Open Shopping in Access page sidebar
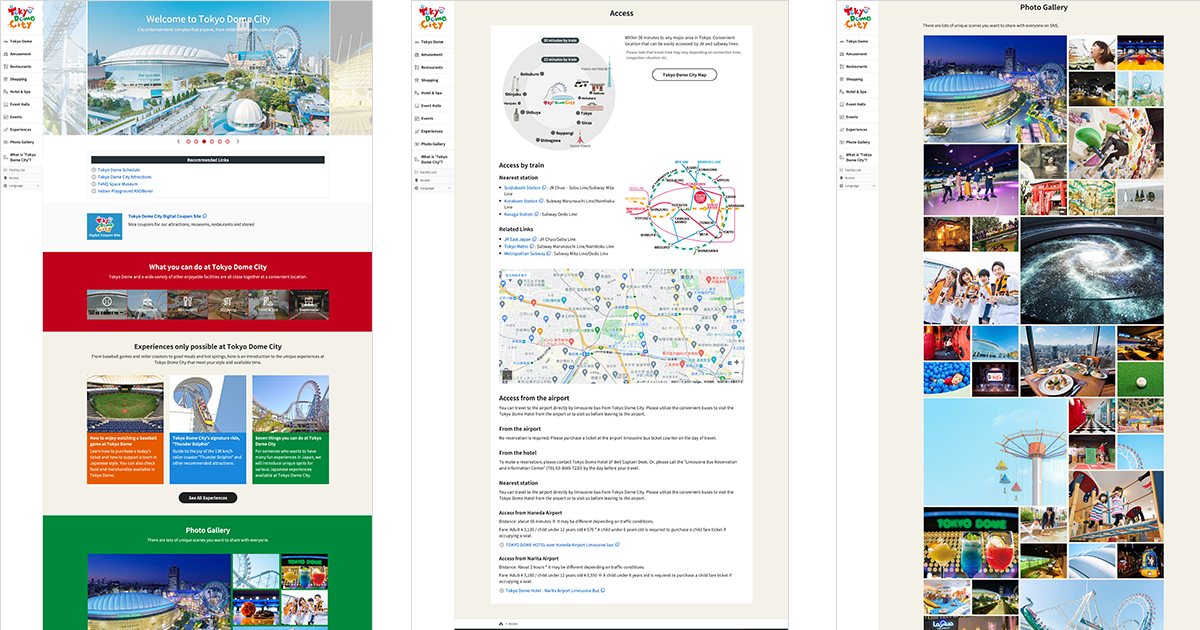 point(433,80)
